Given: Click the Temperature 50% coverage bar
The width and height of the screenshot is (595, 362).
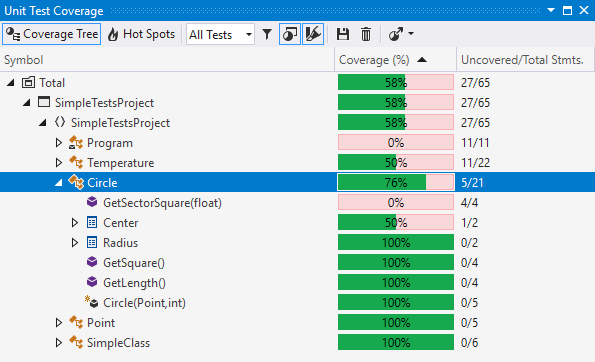Looking at the screenshot, I should click(x=396, y=162).
